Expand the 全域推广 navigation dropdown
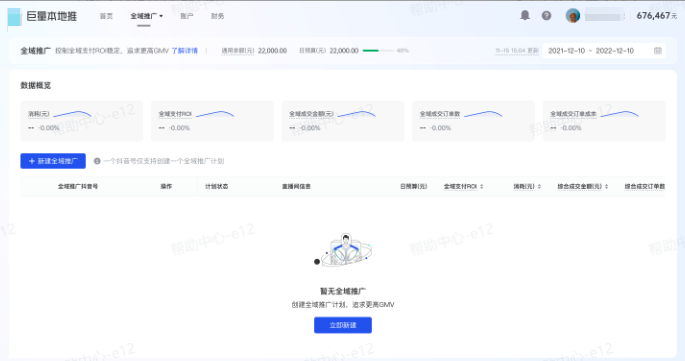This screenshot has height=361, width=685. pos(146,16)
